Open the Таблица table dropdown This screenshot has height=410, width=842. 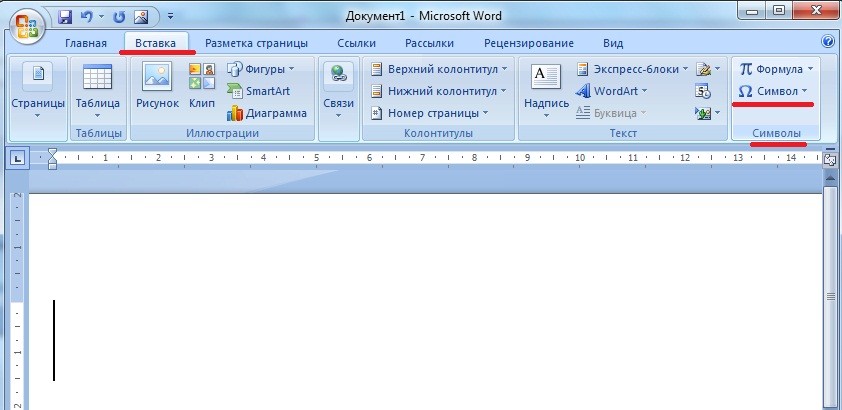(x=97, y=90)
